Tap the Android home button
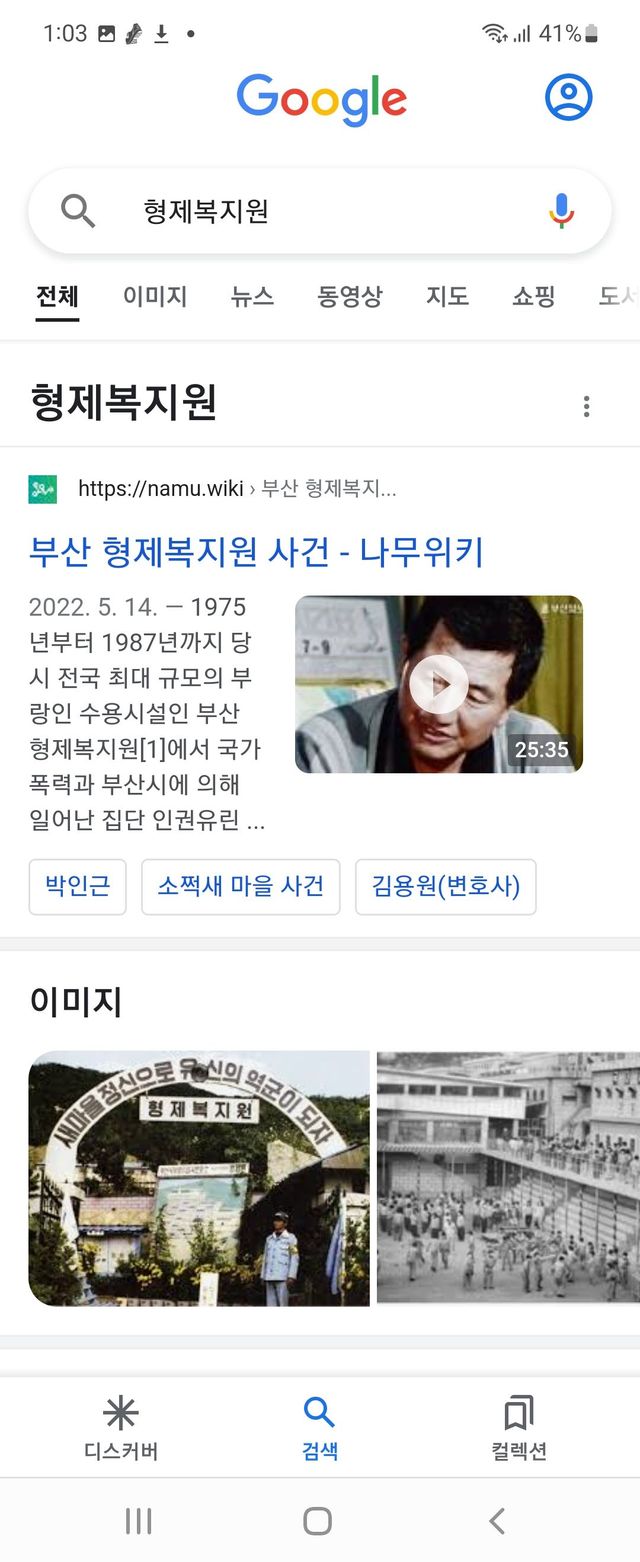The height and width of the screenshot is (1562, 640). 317,1521
